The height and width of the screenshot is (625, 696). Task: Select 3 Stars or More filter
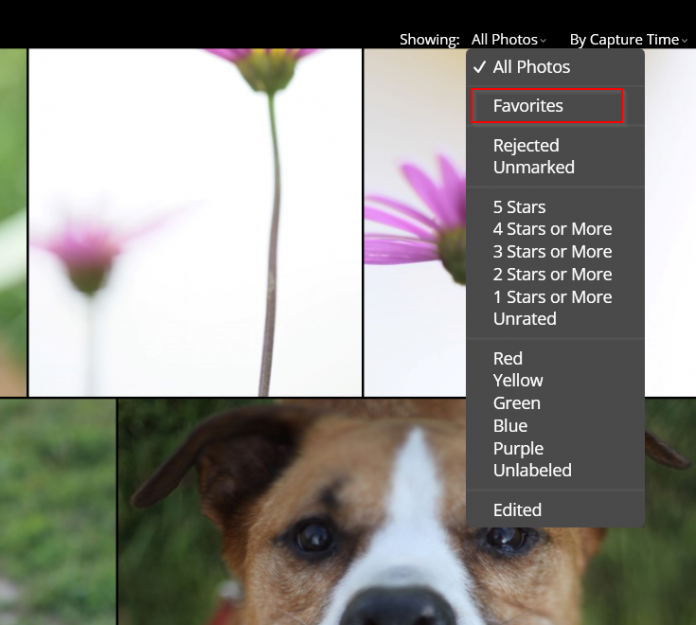click(x=552, y=252)
